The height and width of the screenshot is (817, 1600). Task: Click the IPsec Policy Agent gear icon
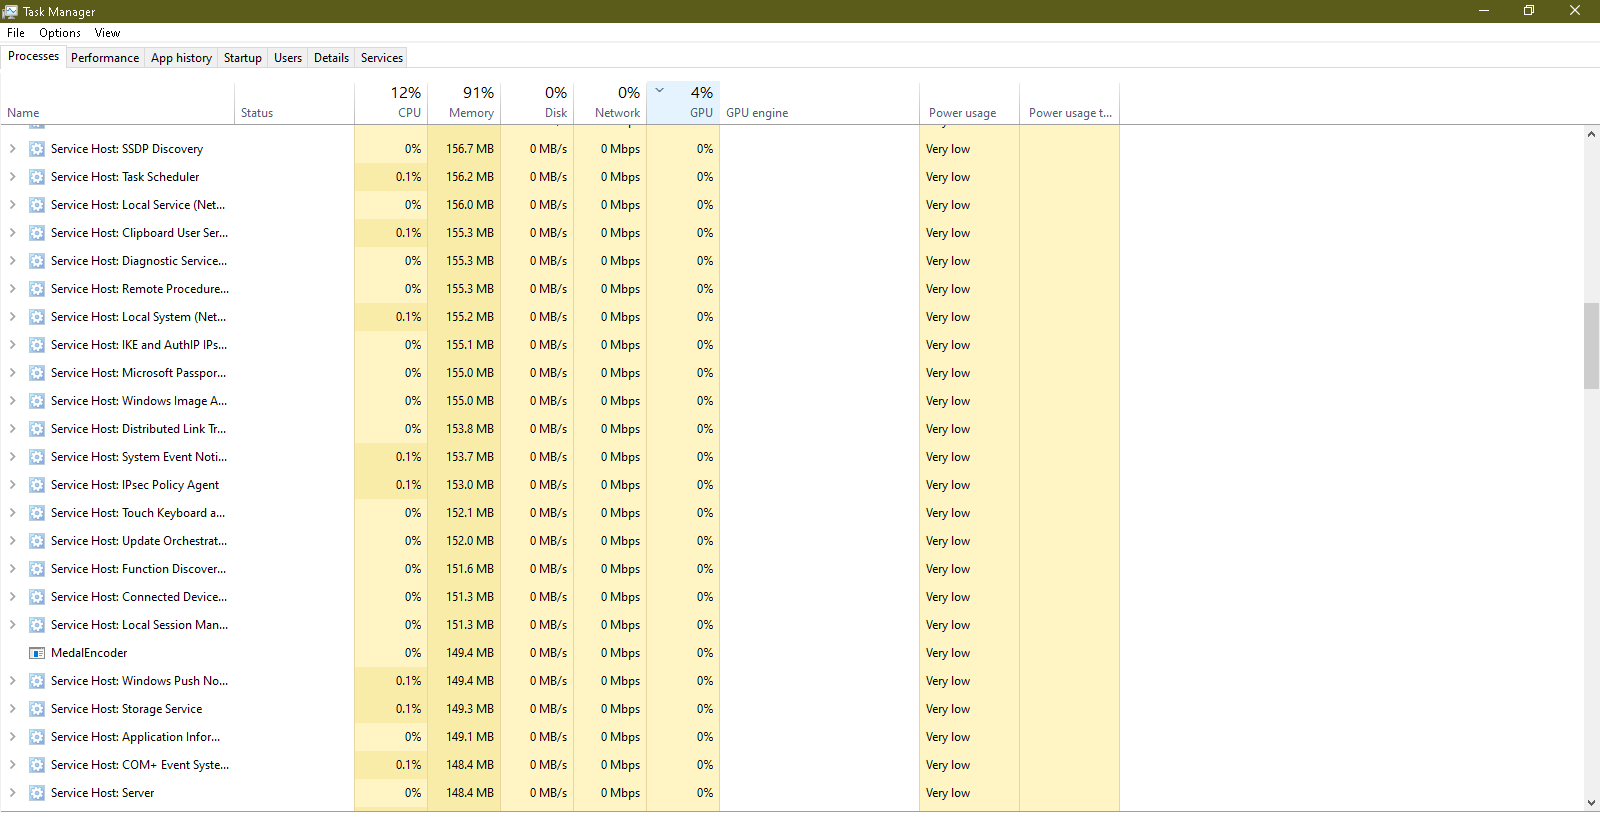pyautogui.click(x=37, y=485)
